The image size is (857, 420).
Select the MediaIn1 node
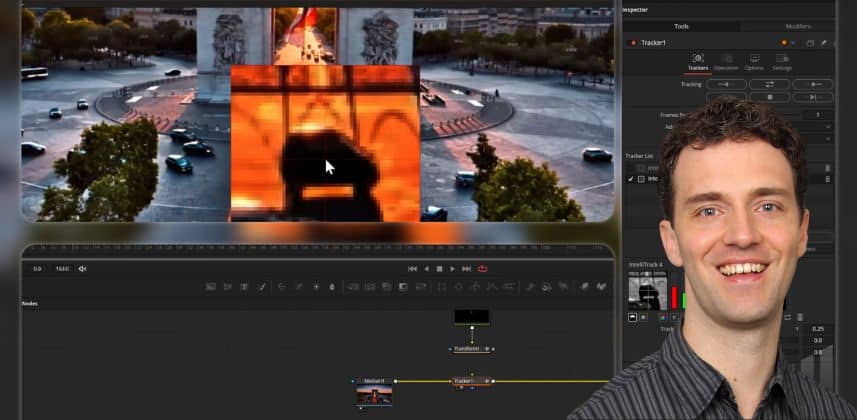pyautogui.click(x=374, y=393)
